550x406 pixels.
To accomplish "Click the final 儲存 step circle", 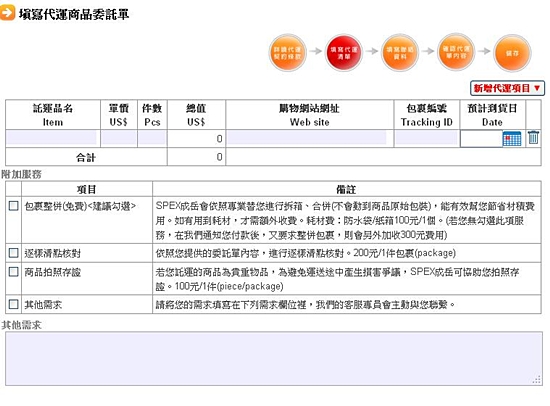I will click(x=512, y=53).
